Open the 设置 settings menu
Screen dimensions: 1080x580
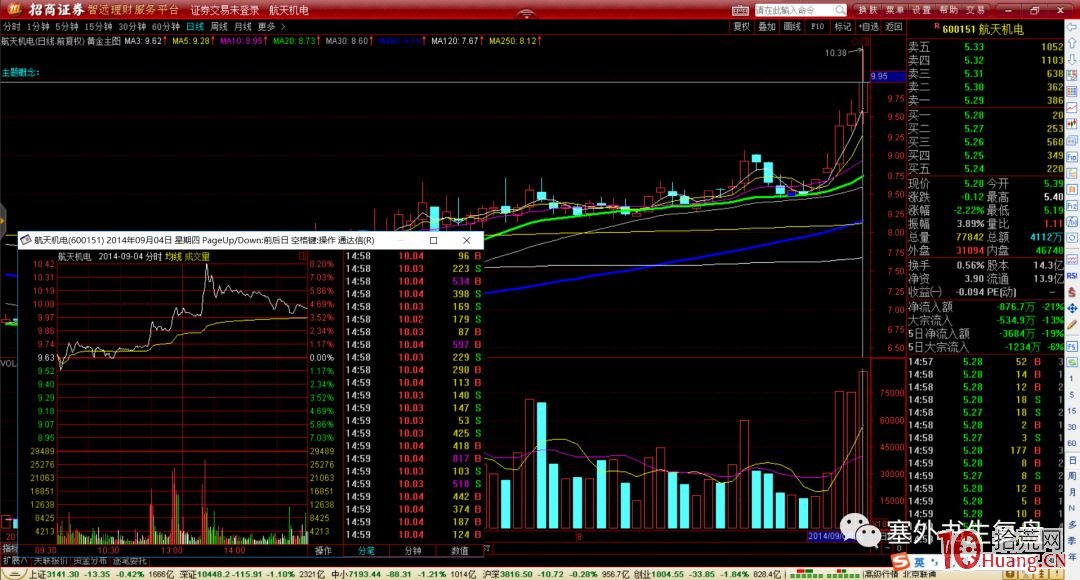(x=922, y=10)
